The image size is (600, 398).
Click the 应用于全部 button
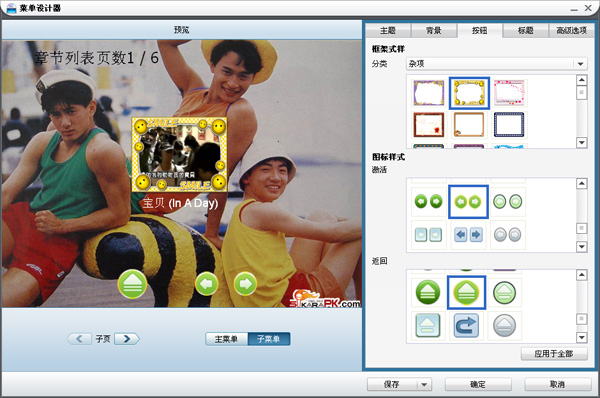point(554,354)
